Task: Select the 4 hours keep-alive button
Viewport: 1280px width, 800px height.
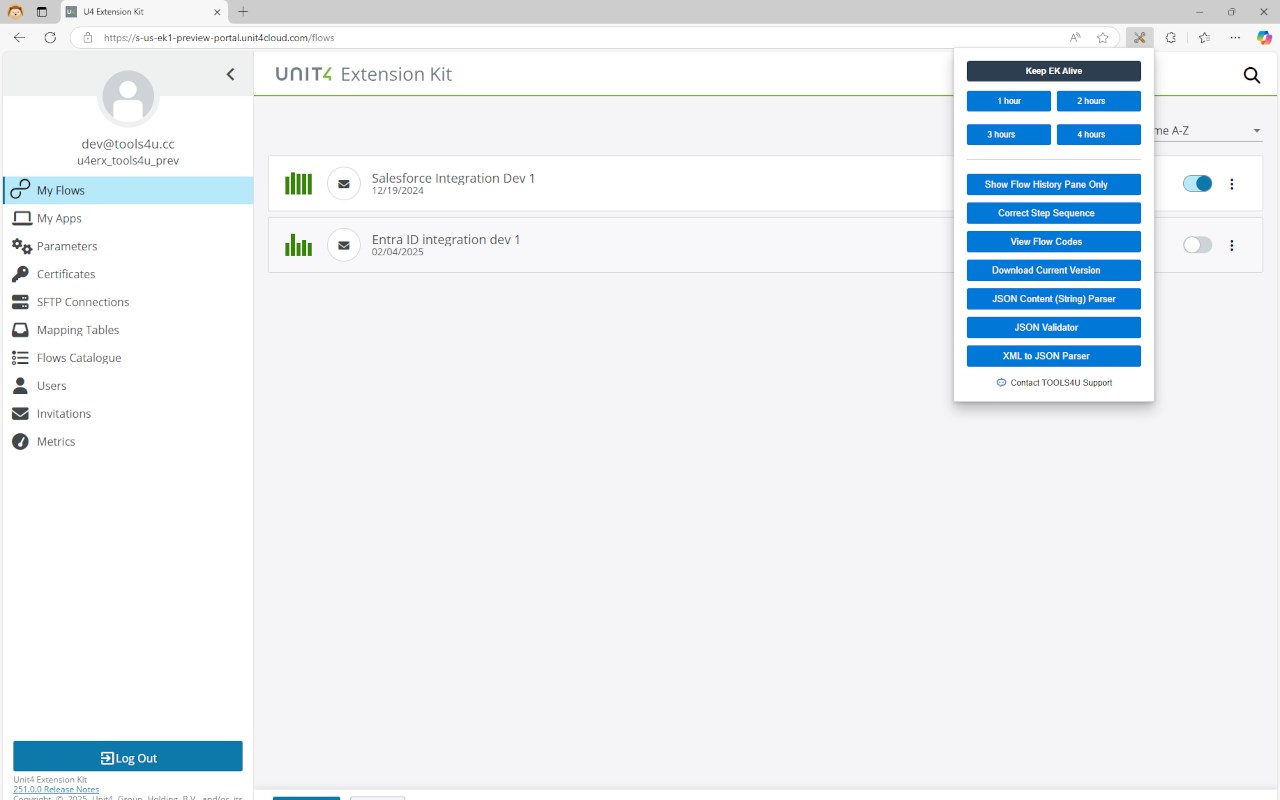Action: pyautogui.click(x=1099, y=134)
